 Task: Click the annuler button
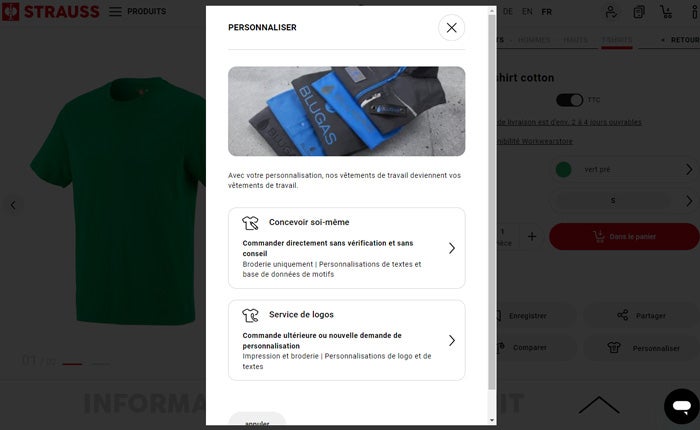257,421
